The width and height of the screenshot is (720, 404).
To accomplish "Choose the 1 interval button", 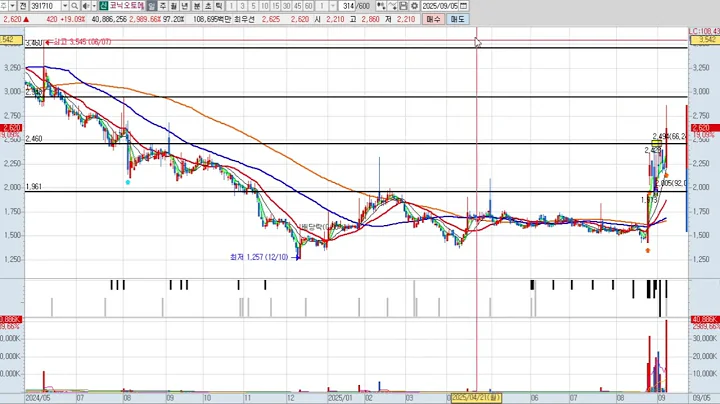I will (231, 6).
